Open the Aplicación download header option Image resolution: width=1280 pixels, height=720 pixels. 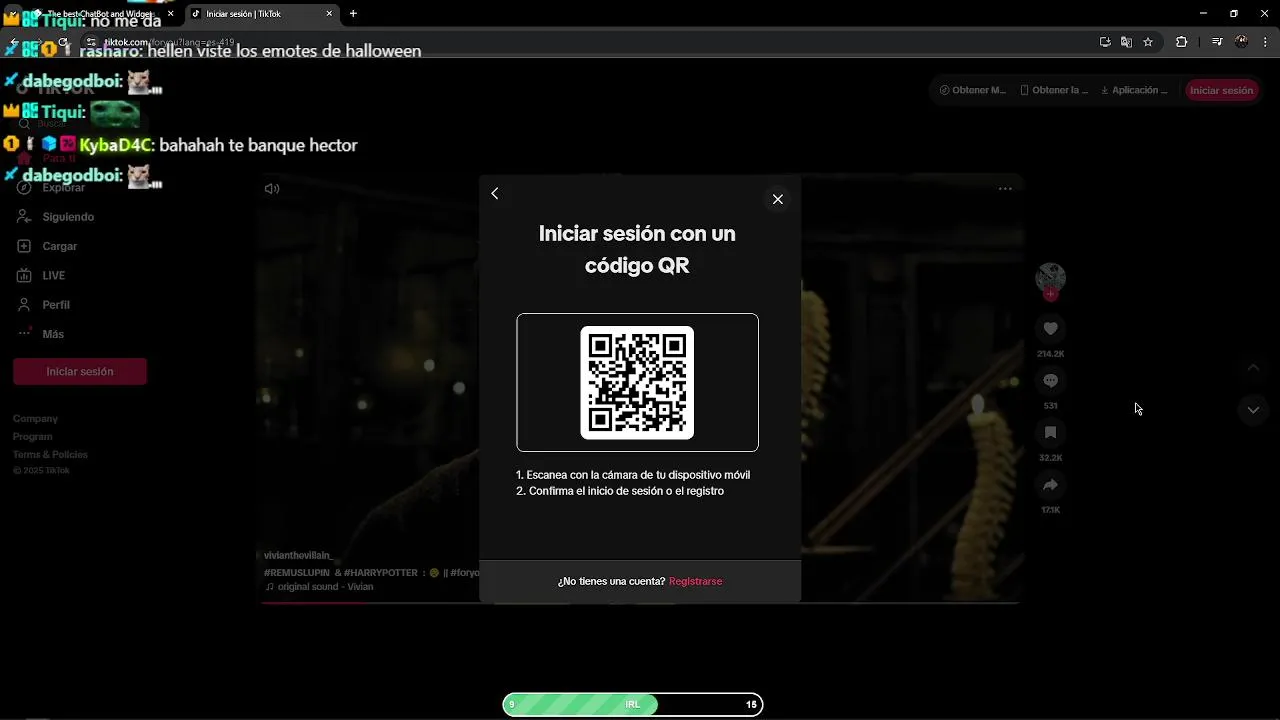(x=1134, y=90)
